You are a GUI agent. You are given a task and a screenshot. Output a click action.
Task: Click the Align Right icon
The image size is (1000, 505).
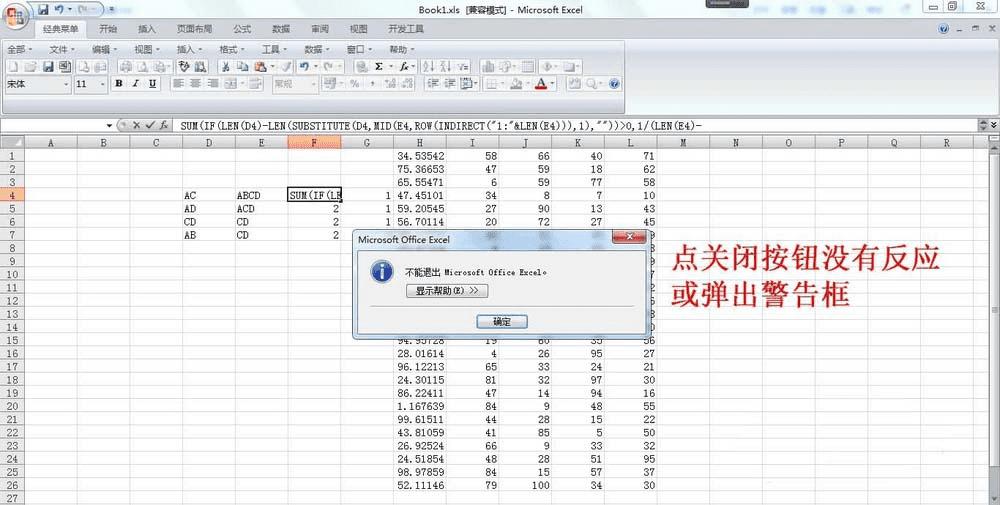212,84
